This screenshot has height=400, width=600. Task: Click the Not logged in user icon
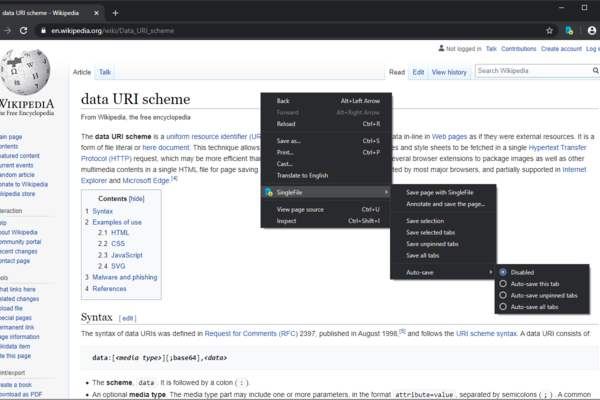(x=441, y=48)
